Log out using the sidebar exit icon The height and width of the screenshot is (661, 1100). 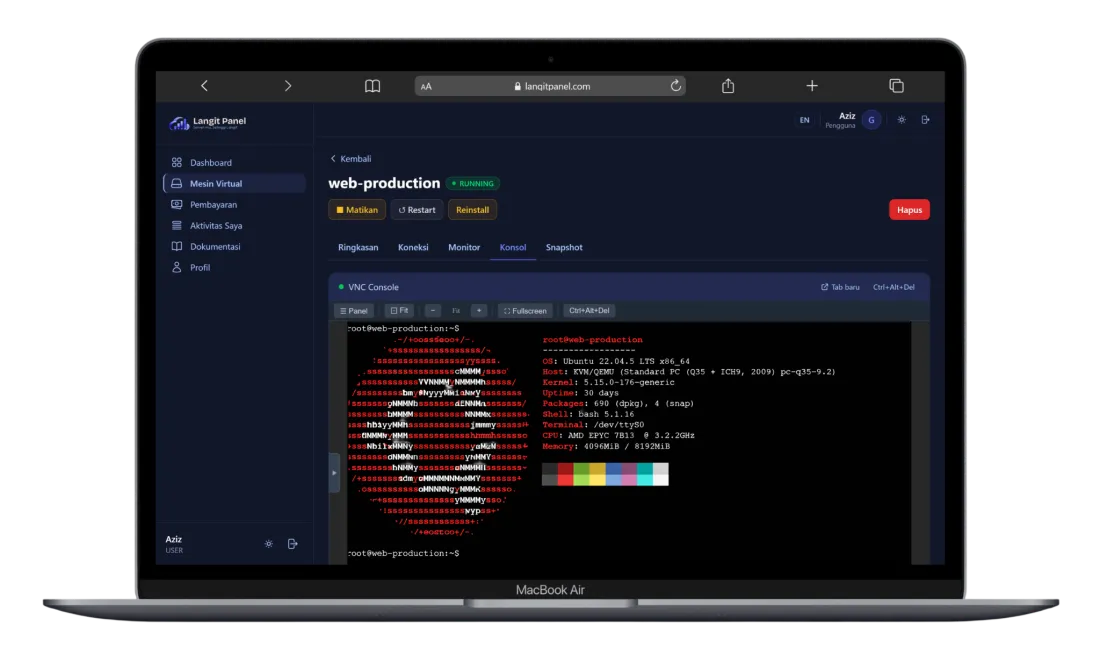[x=293, y=544]
